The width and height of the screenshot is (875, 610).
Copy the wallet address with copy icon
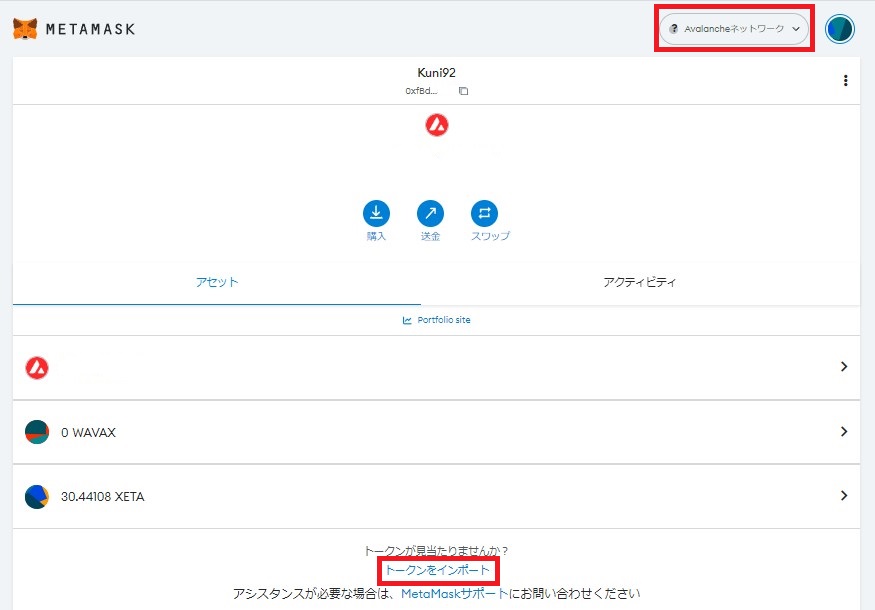pyautogui.click(x=463, y=91)
